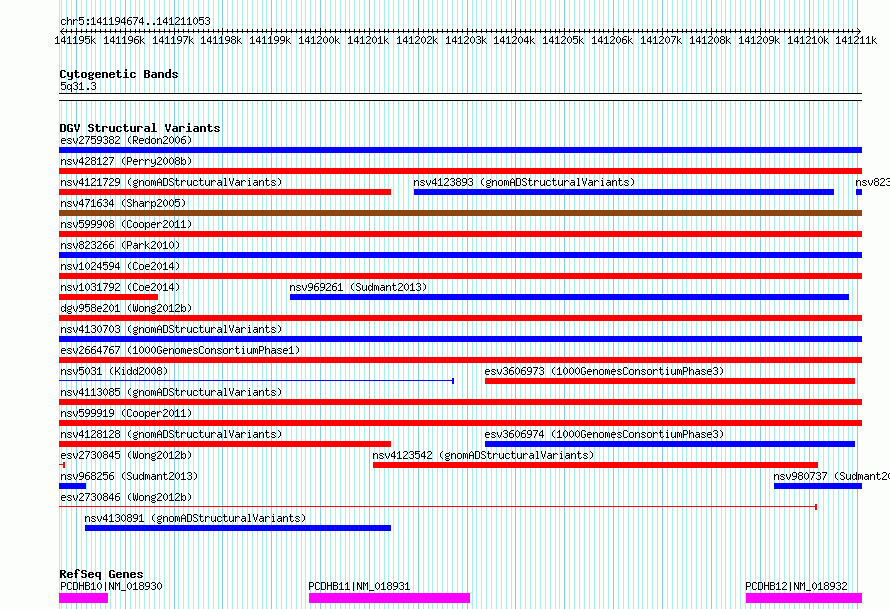Click the RefSeq Genes track title
890x609 pixels.
point(101,574)
